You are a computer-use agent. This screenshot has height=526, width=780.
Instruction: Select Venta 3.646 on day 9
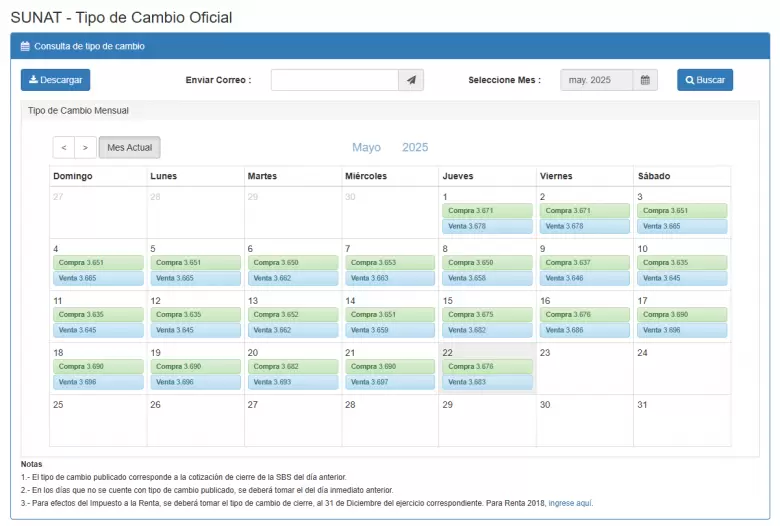tap(585, 278)
